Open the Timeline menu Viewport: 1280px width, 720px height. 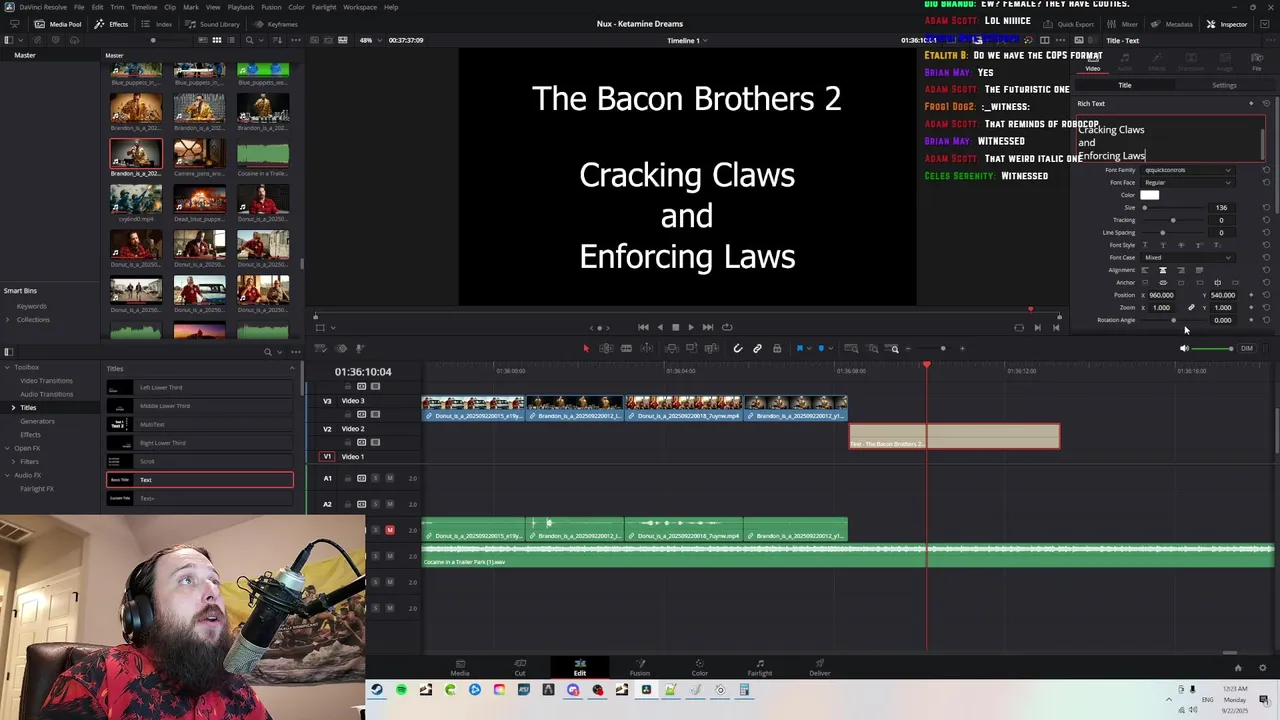pyautogui.click(x=144, y=7)
